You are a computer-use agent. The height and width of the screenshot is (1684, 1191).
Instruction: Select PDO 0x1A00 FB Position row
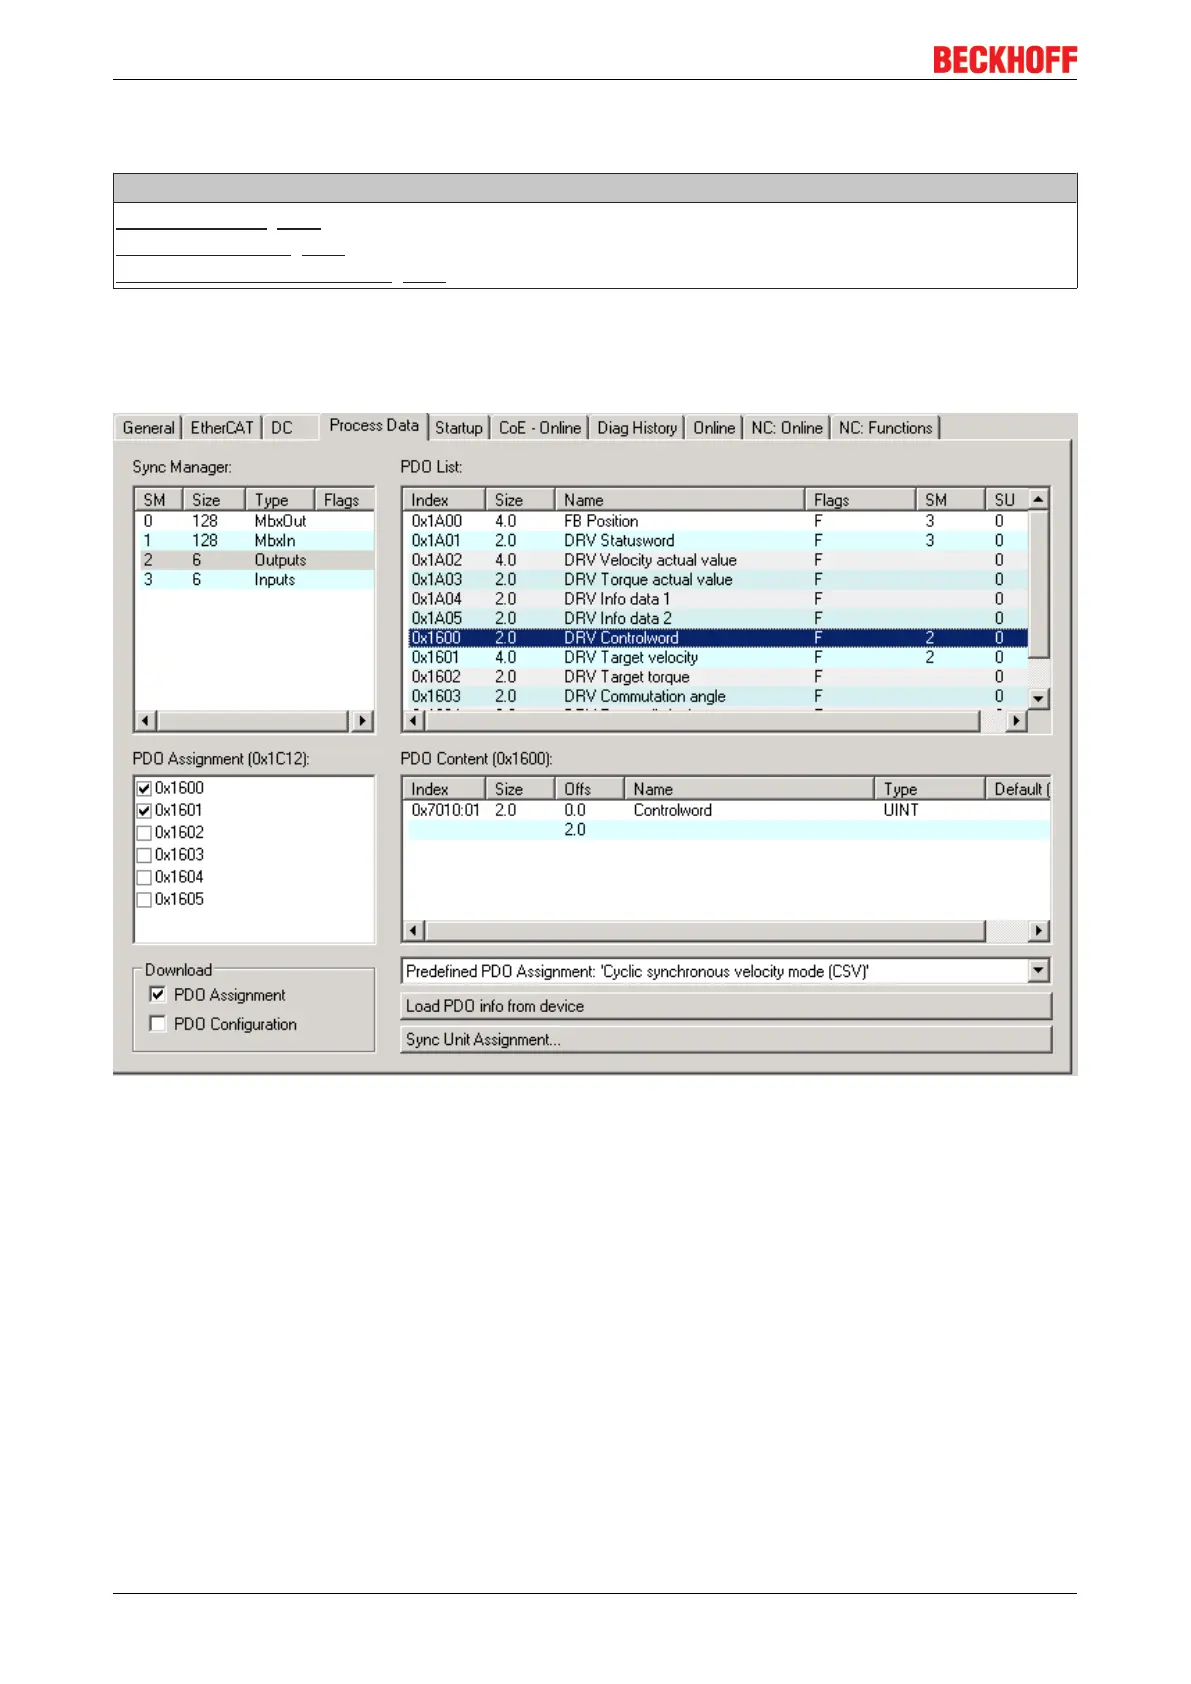click(x=716, y=521)
